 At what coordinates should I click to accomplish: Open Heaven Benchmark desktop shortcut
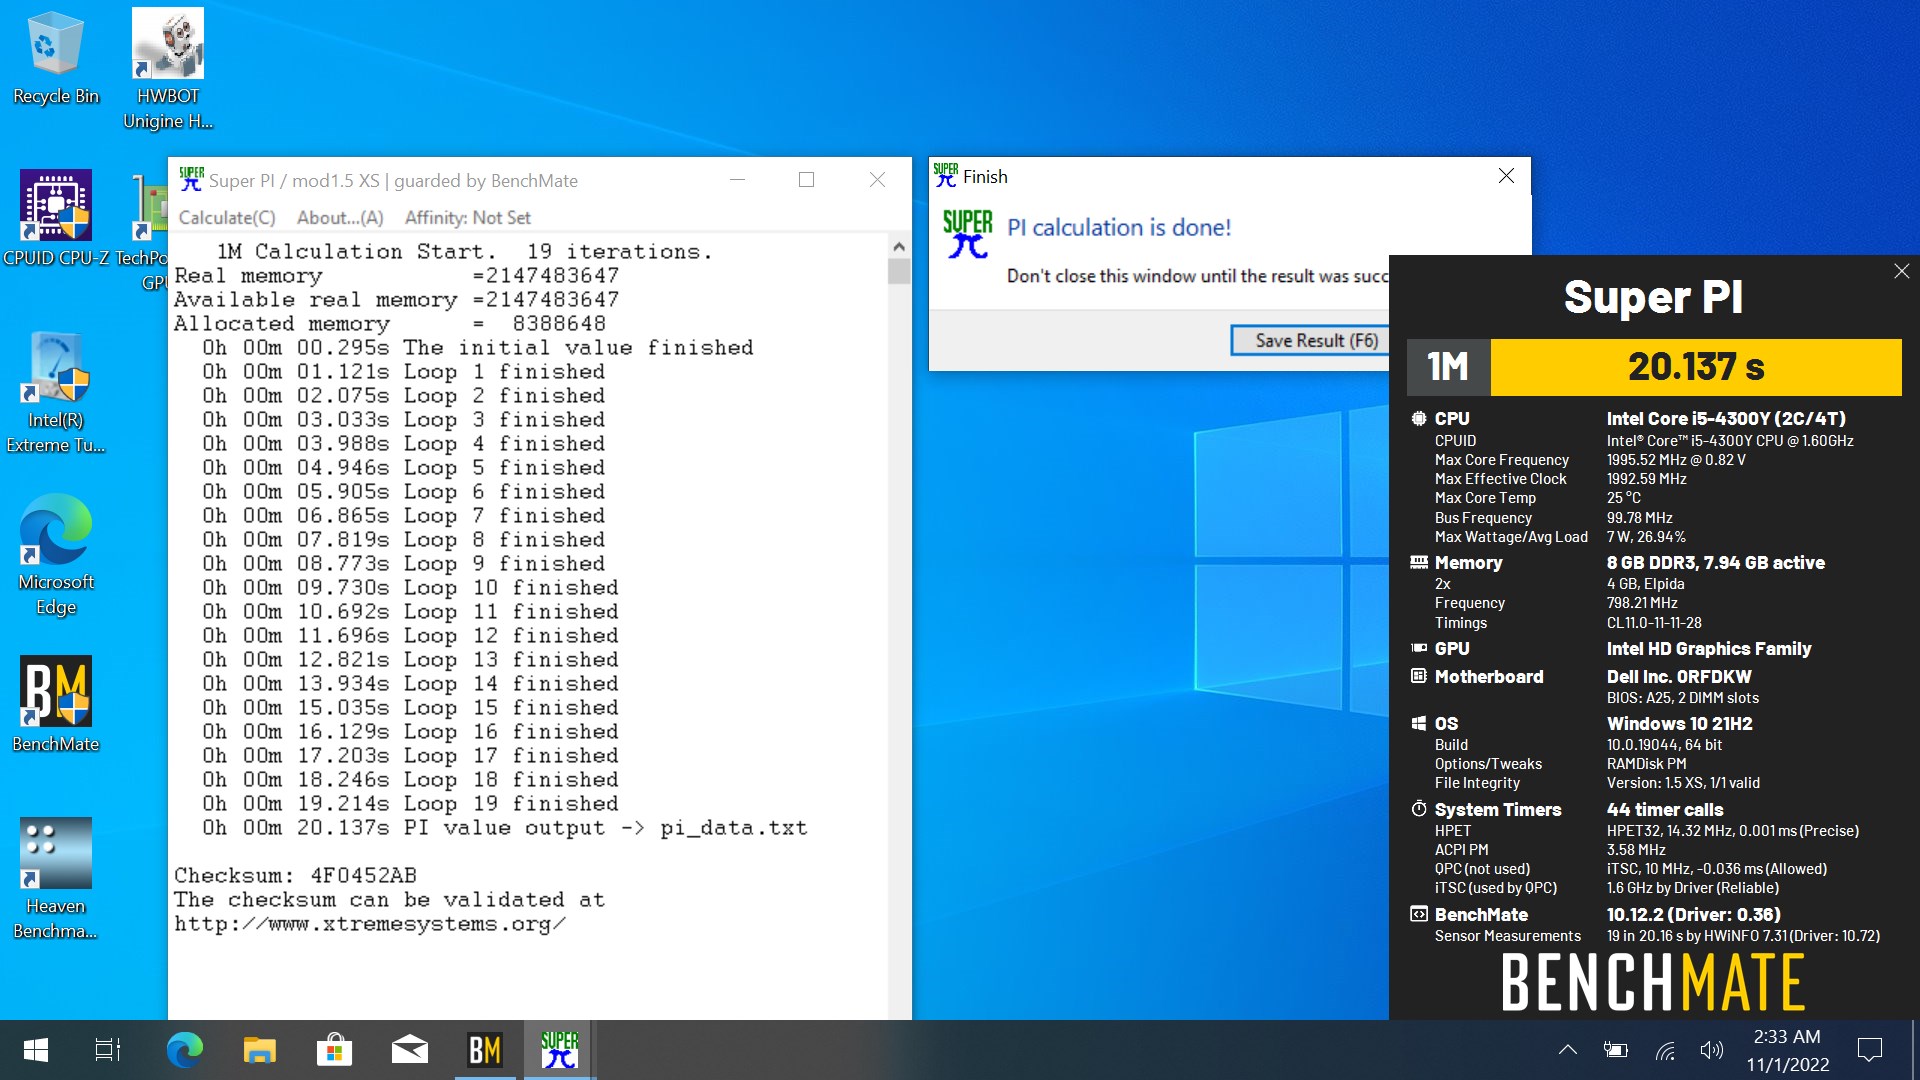[56, 879]
